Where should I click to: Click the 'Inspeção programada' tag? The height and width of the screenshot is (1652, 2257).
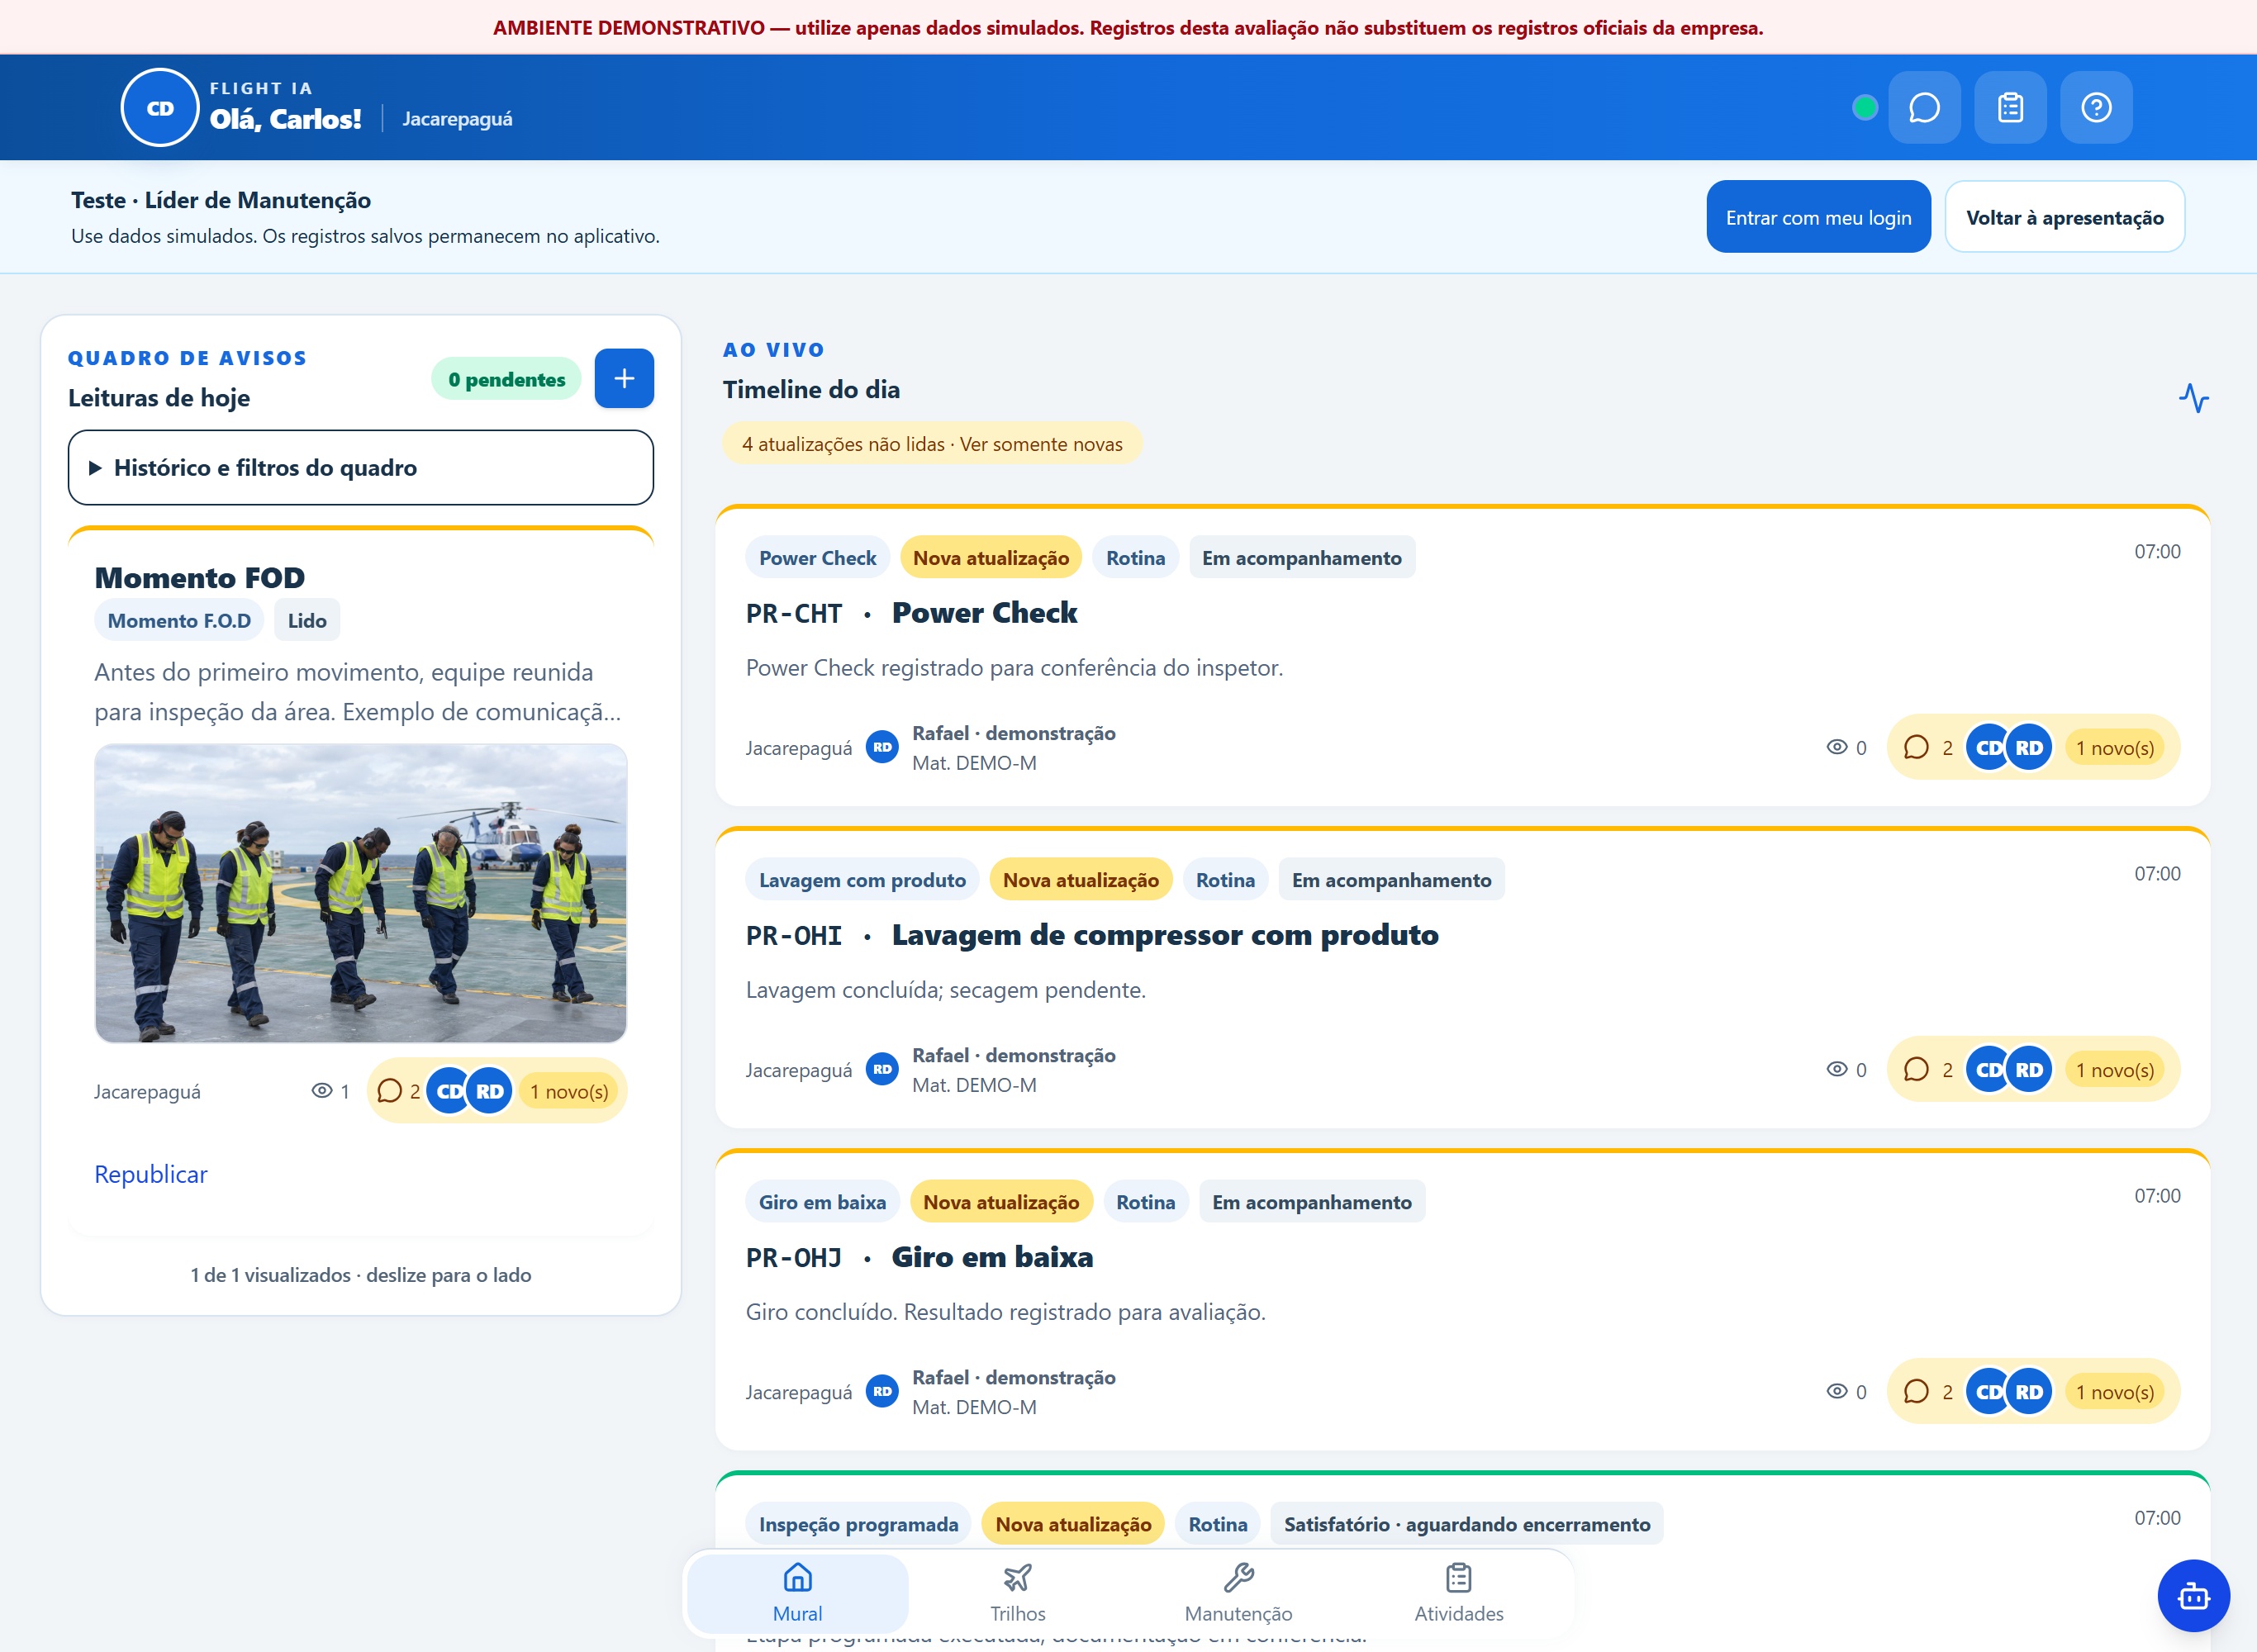[x=858, y=1524]
